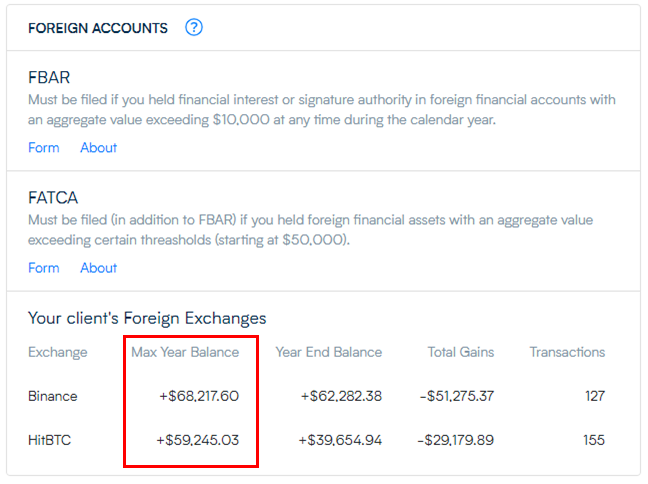Click the Total Gains column header

459,352
